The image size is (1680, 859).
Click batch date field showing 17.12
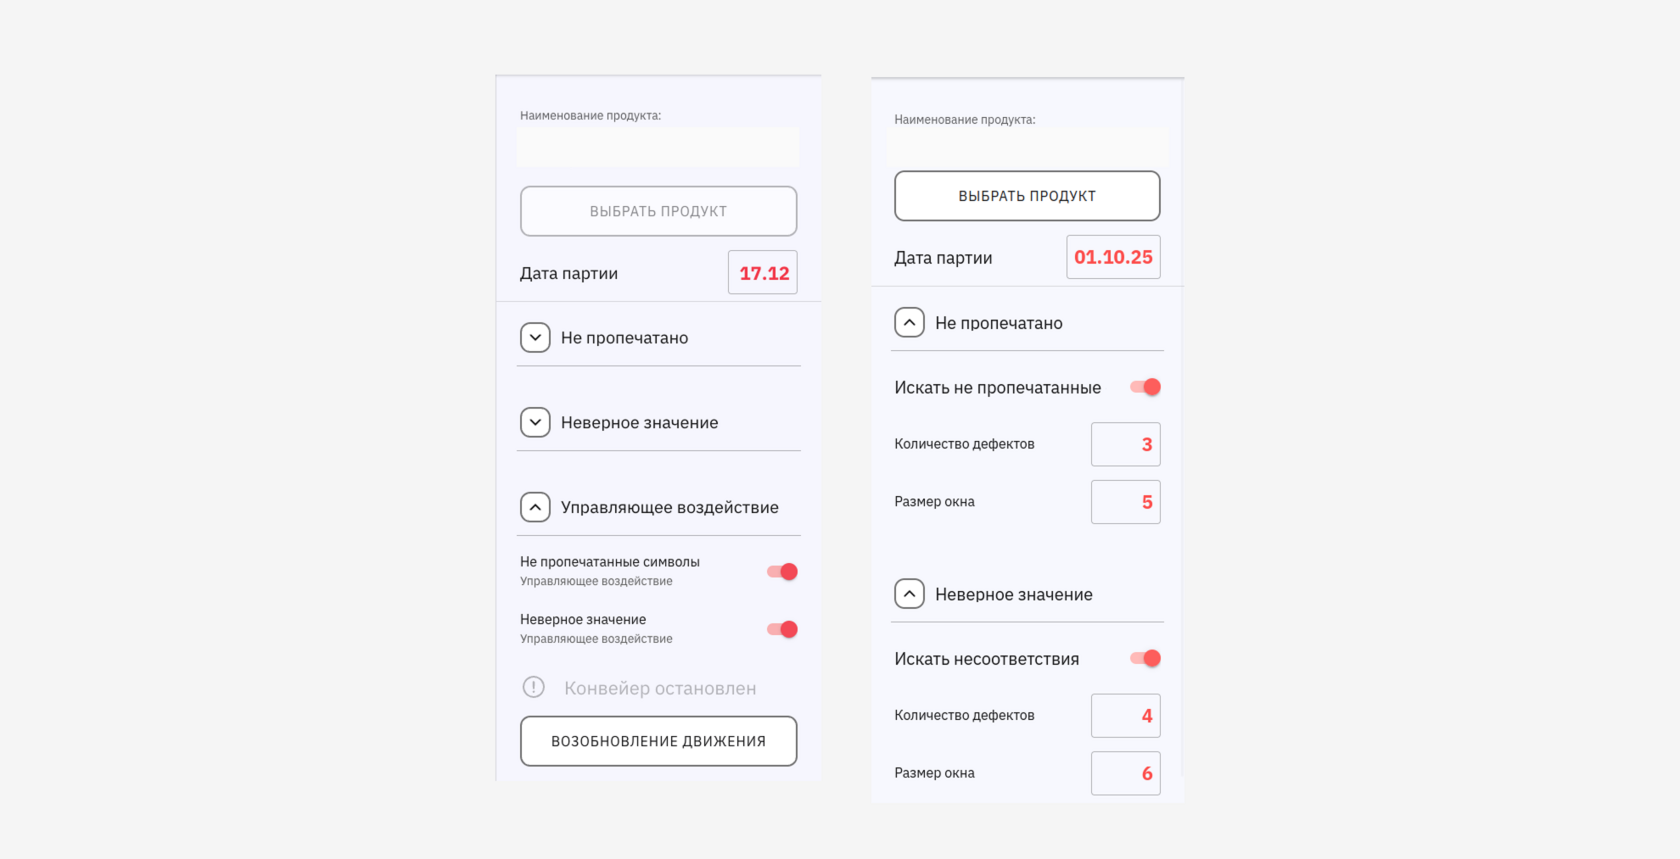pyautogui.click(x=763, y=273)
